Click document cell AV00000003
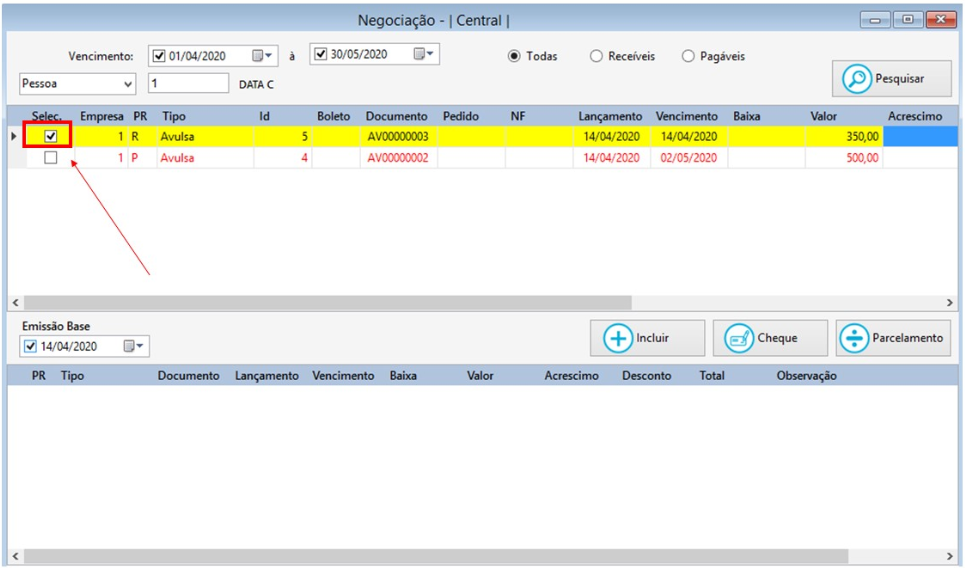965x568 pixels. click(x=398, y=137)
